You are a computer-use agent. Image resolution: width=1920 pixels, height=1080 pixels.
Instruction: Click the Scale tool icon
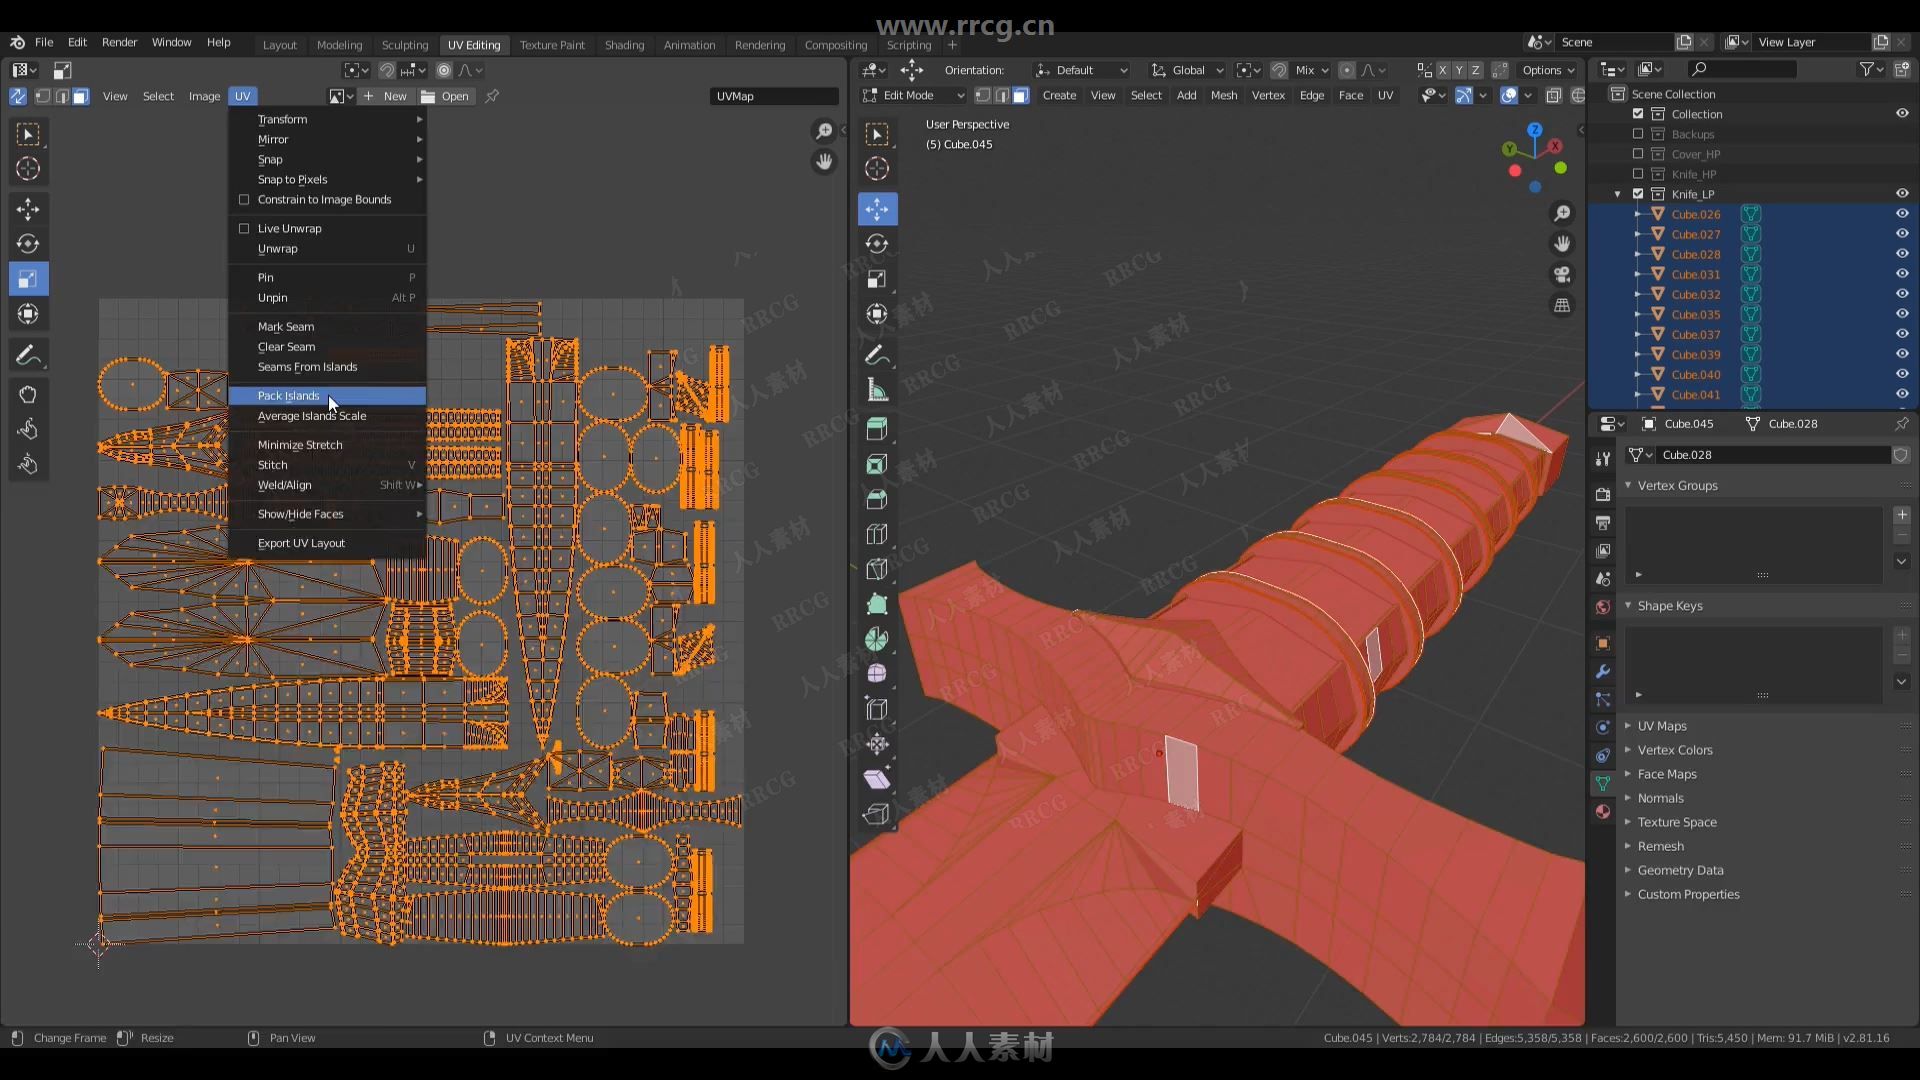coord(29,278)
